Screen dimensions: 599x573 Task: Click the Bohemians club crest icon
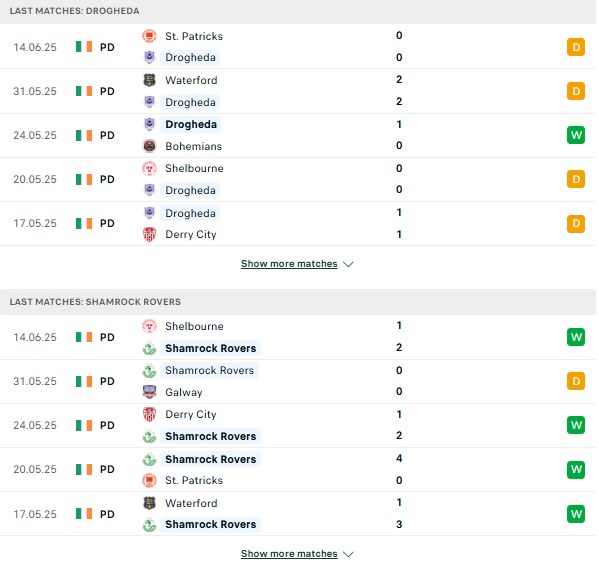point(149,146)
